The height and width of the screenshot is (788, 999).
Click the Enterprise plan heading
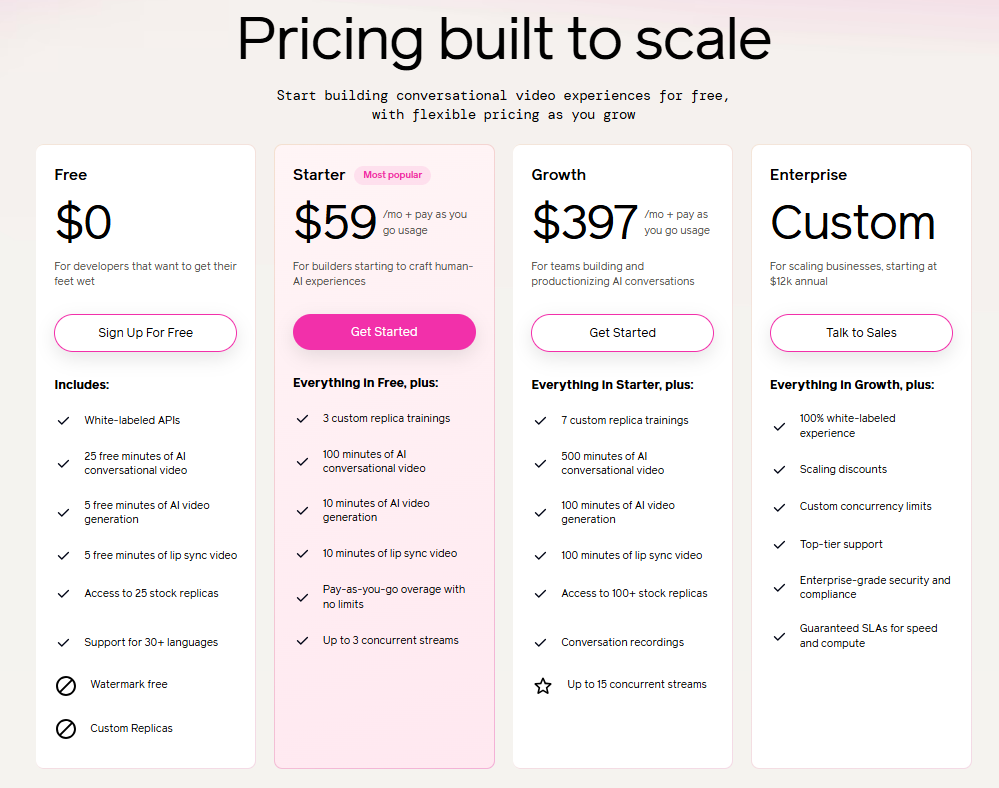(x=809, y=175)
